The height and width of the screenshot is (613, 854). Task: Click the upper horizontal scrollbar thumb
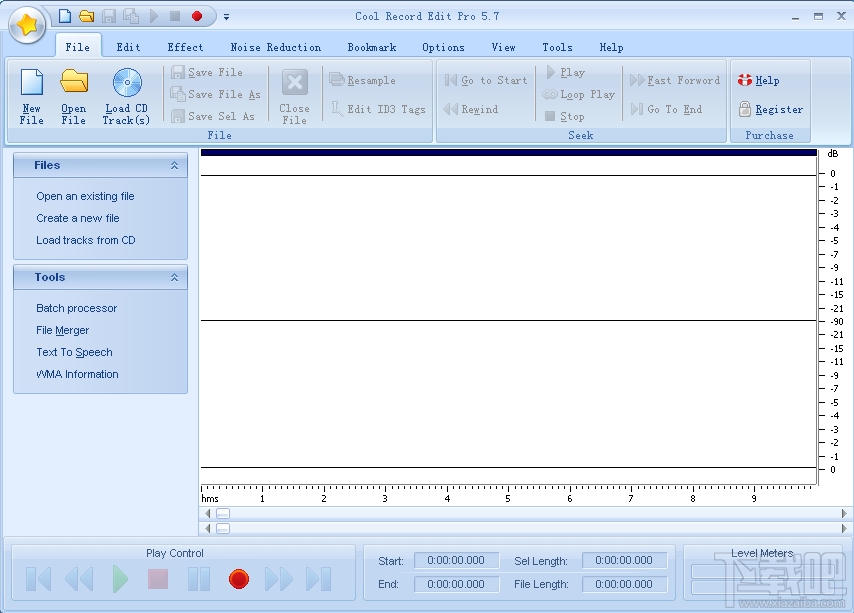point(223,513)
